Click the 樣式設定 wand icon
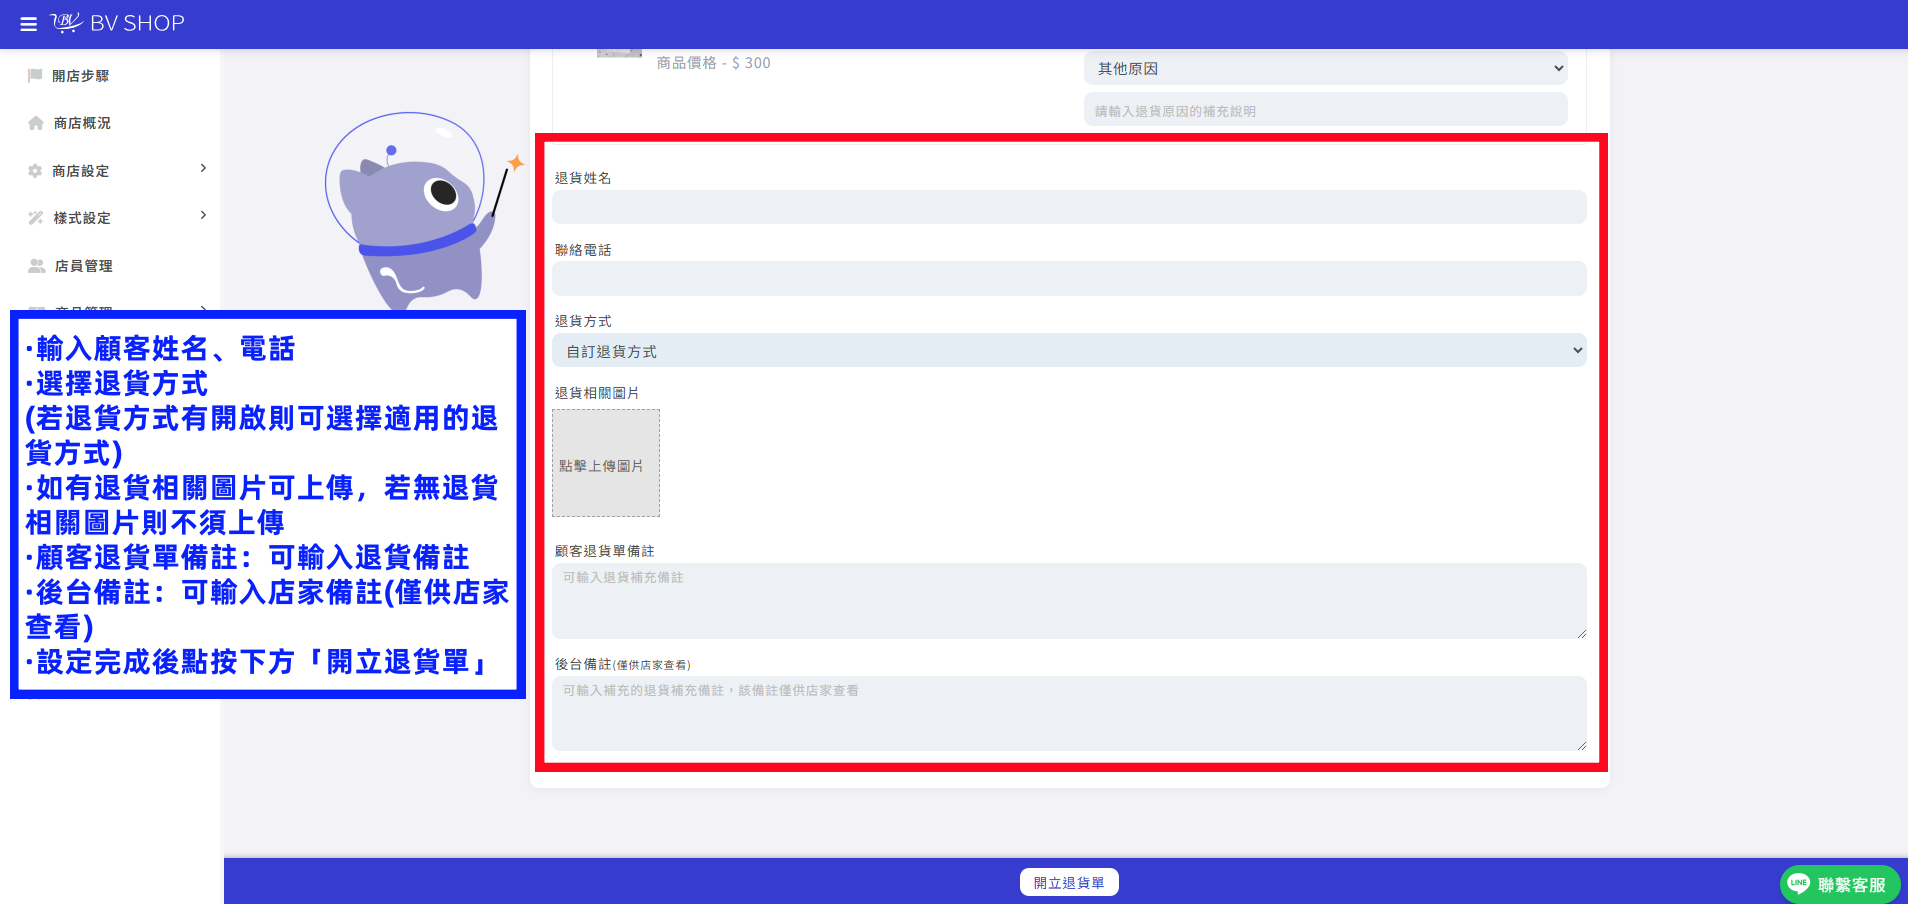This screenshot has width=1908, height=904. tap(36, 218)
